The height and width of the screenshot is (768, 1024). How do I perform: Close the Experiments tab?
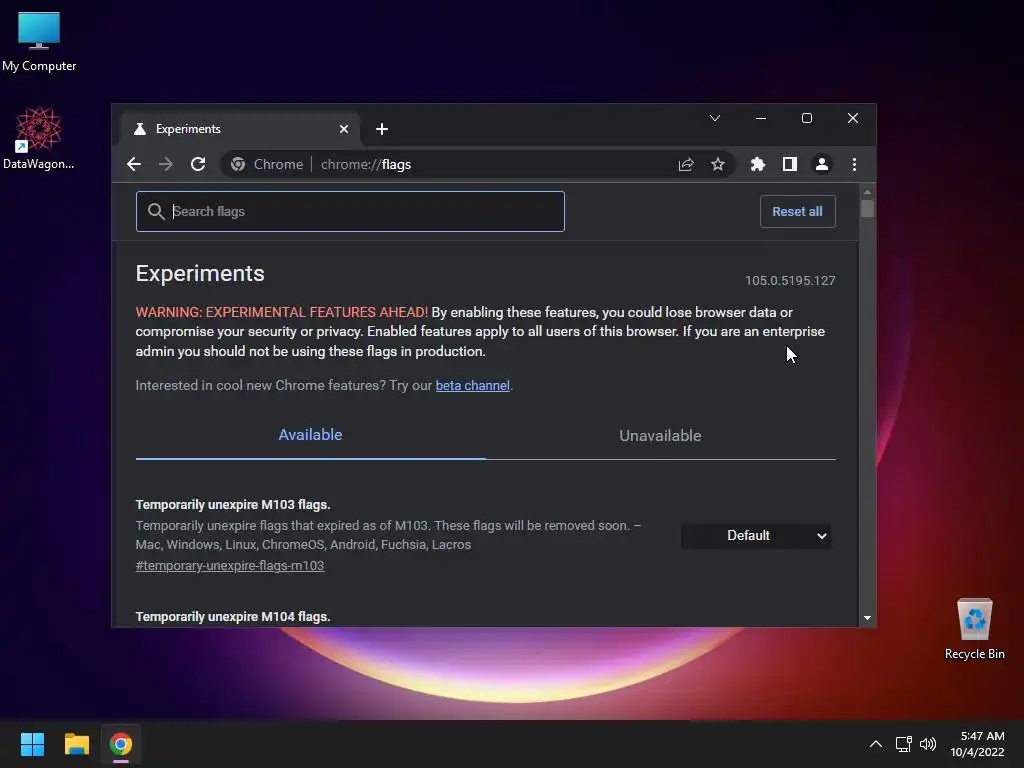[x=344, y=129]
